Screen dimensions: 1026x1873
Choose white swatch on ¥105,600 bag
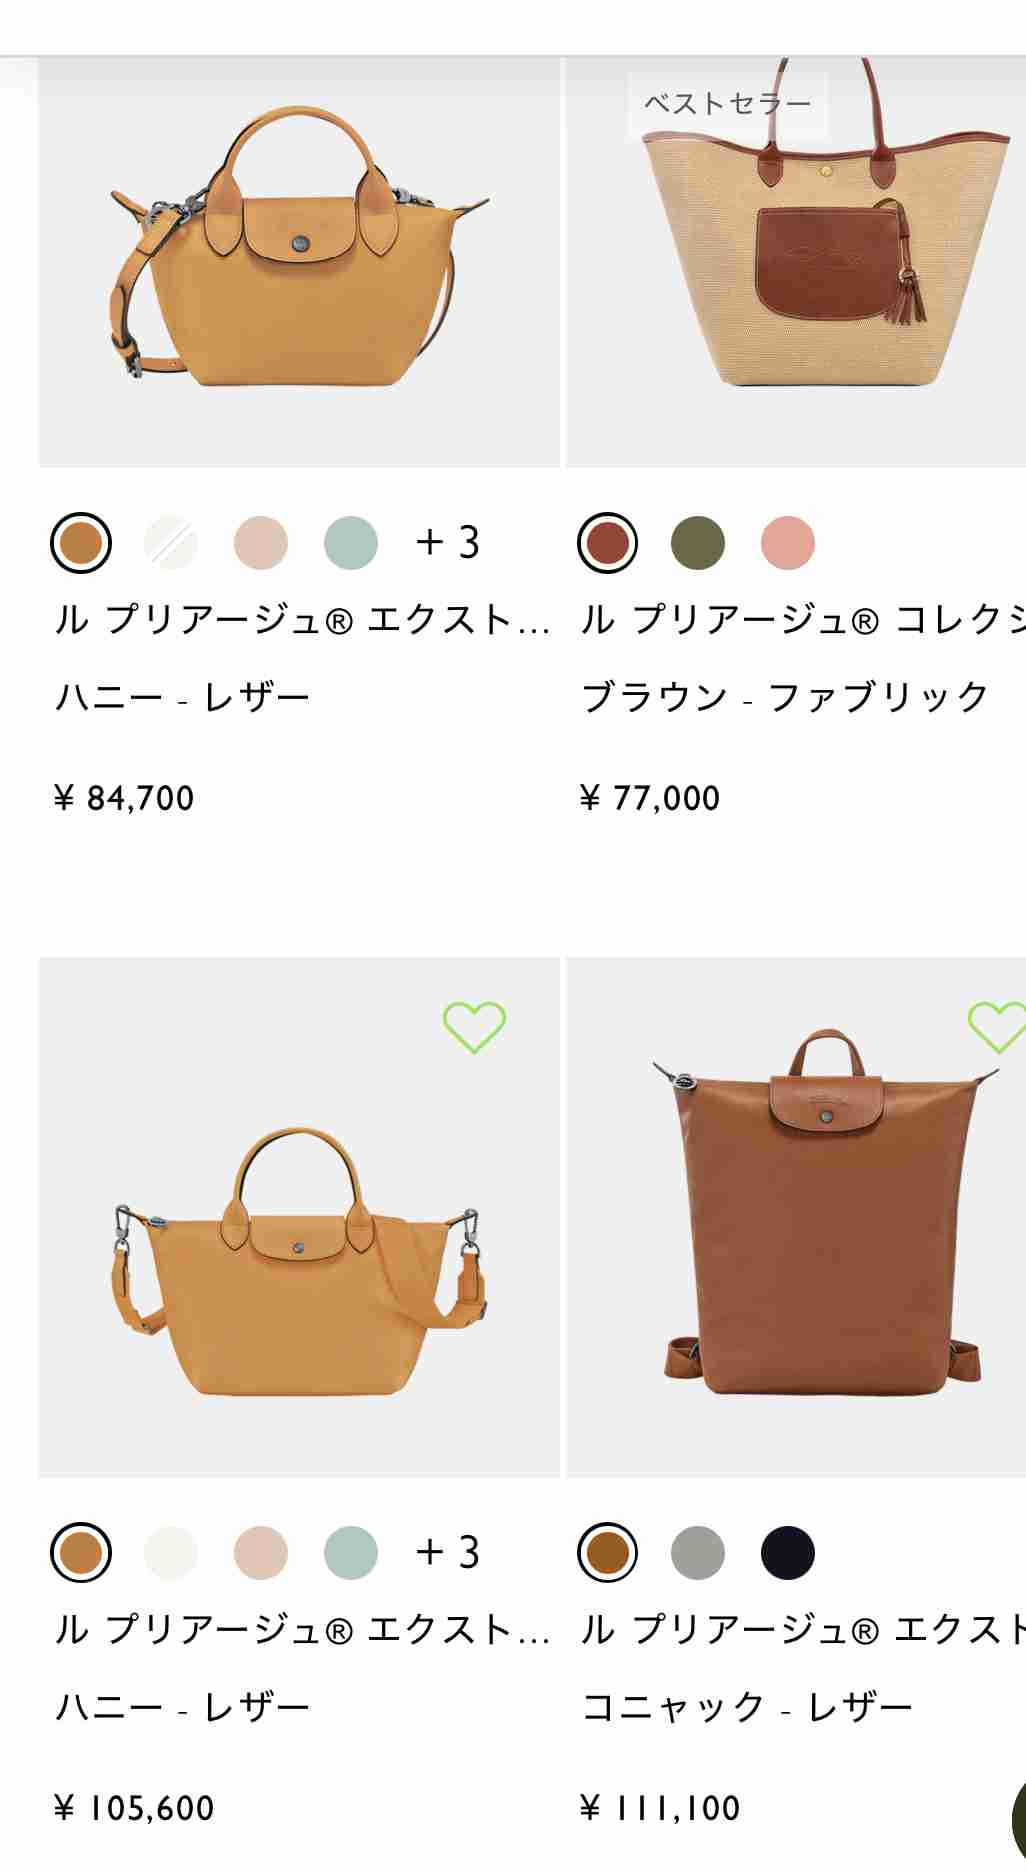point(171,1552)
